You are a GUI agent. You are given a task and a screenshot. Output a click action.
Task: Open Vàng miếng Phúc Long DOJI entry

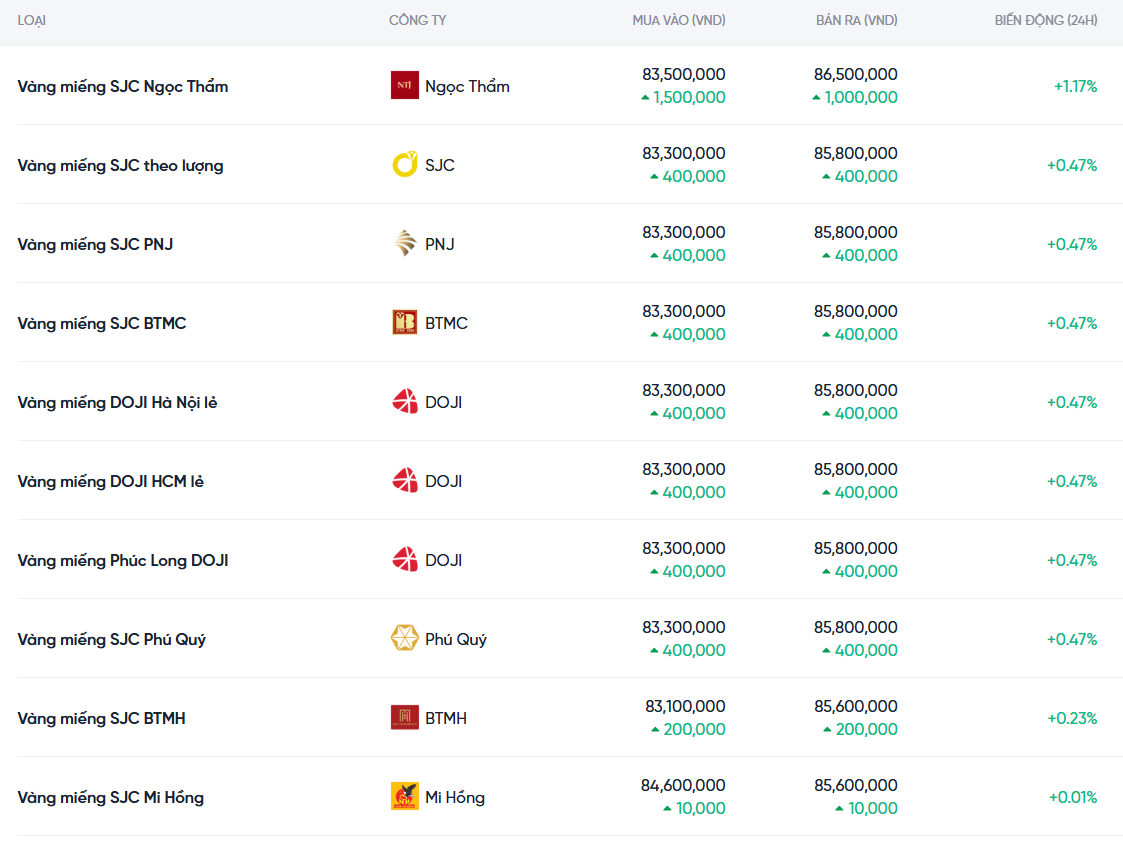point(122,560)
